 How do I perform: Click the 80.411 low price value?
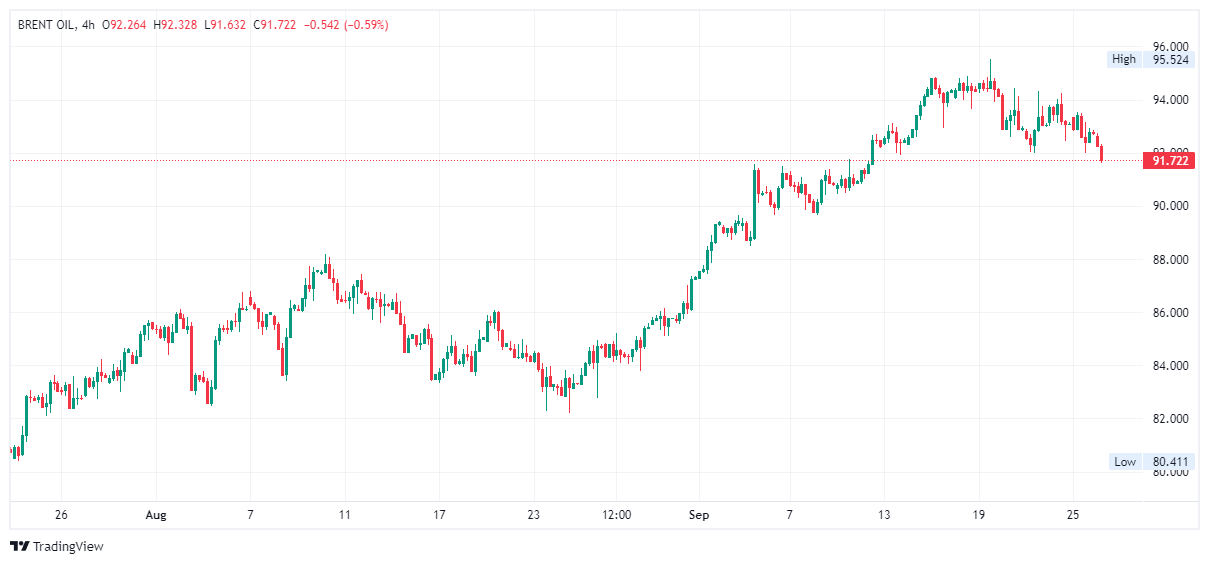(1170, 462)
